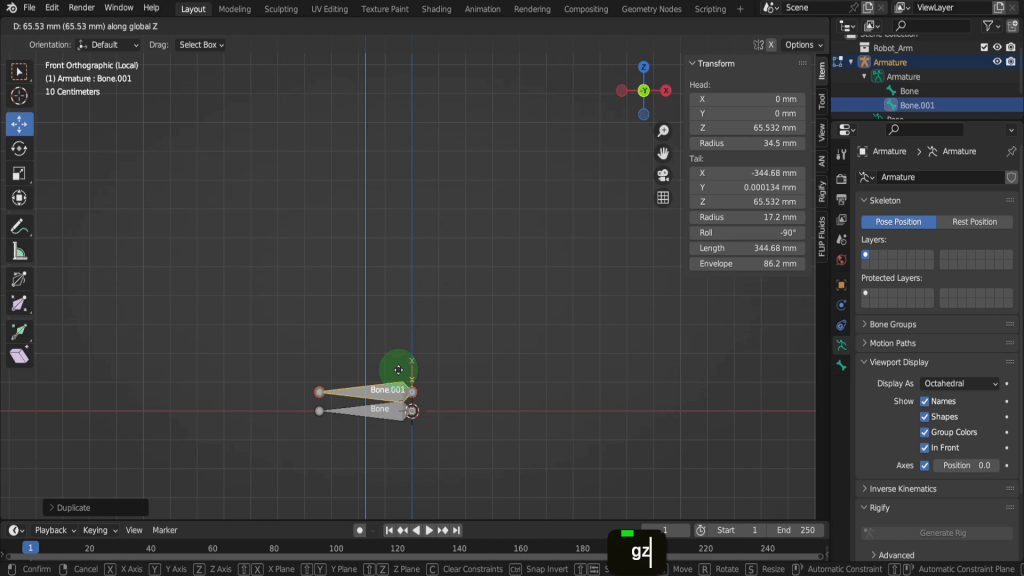Select Bone.001 in the outliner
1024x576 pixels.
(917, 105)
